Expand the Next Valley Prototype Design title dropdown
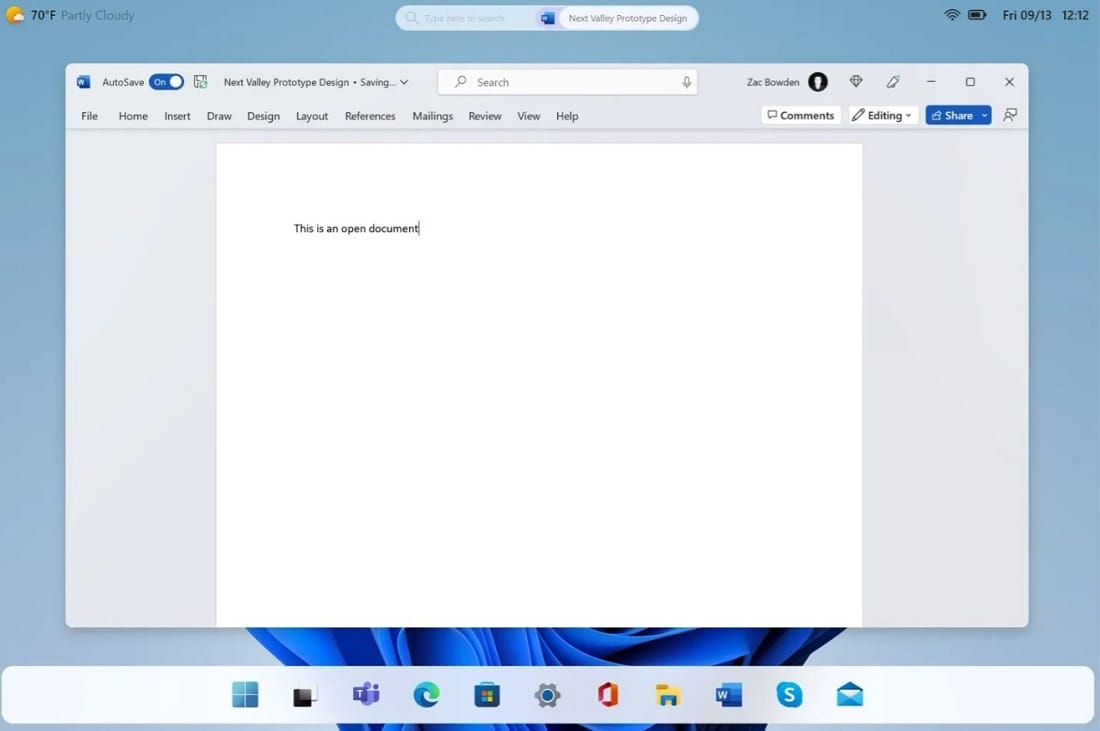The width and height of the screenshot is (1100, 731). (x=403, y=81)
